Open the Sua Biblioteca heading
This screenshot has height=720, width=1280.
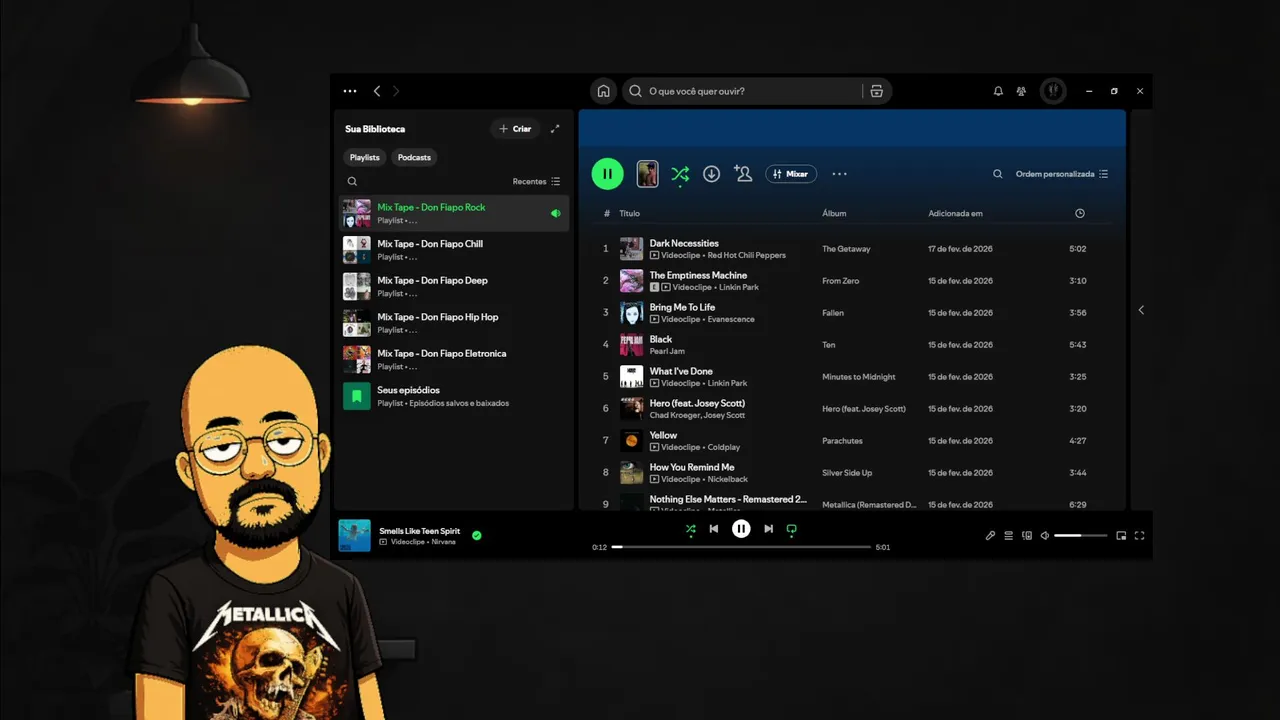point(375,129)
